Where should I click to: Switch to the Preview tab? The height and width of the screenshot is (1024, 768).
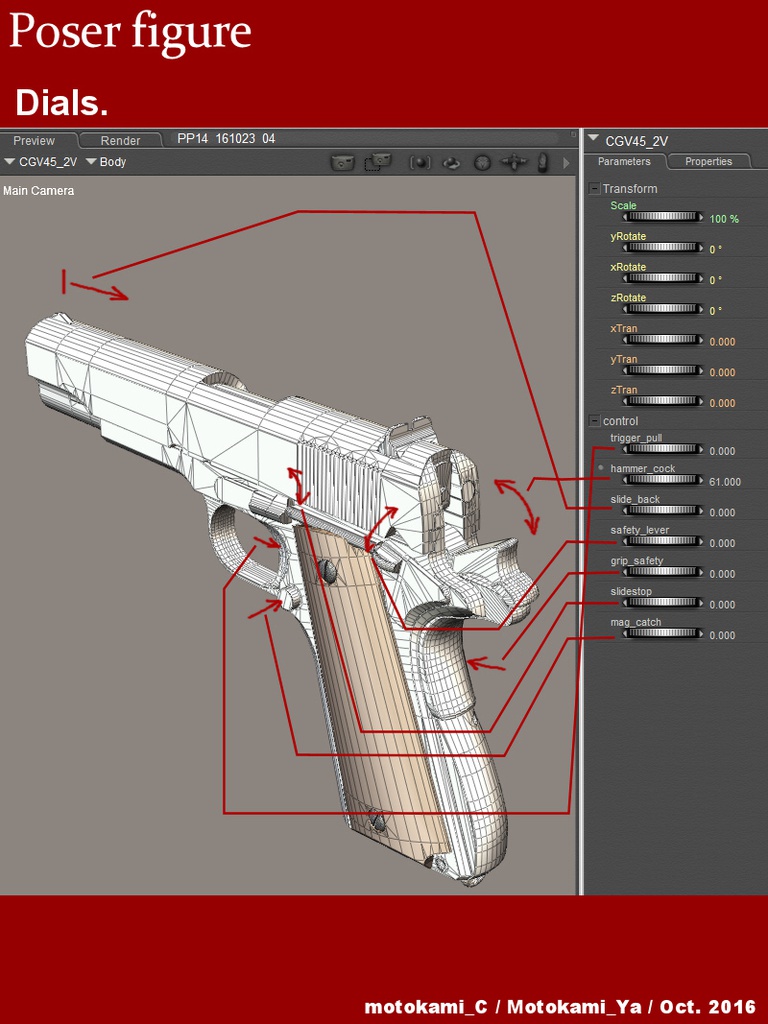[35, 140]
